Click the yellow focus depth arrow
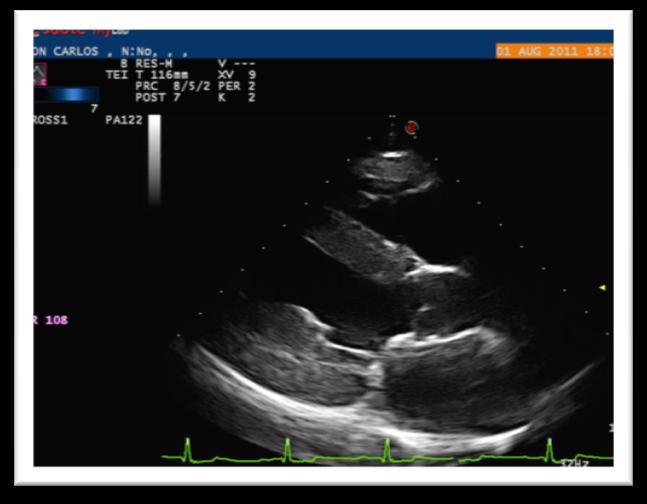Image resolution: width=647 pixels, height=504 pixels. (x=602, y=287)
